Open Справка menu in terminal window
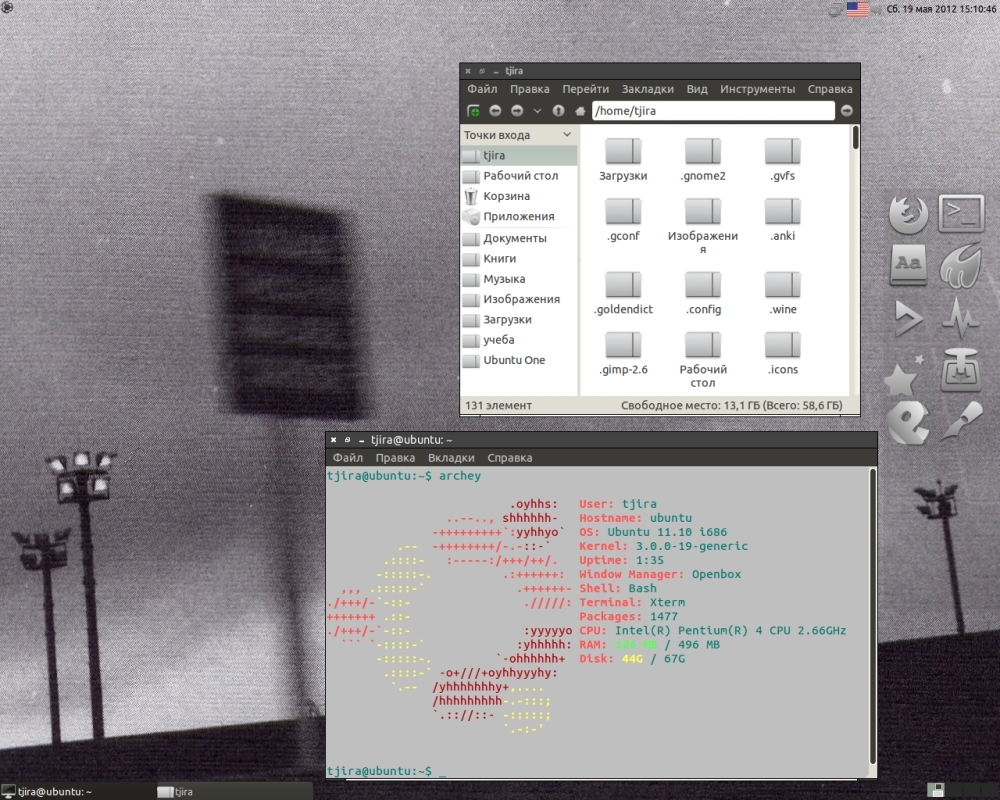Viewport: 1000px width, 800px height. [510, 458]
